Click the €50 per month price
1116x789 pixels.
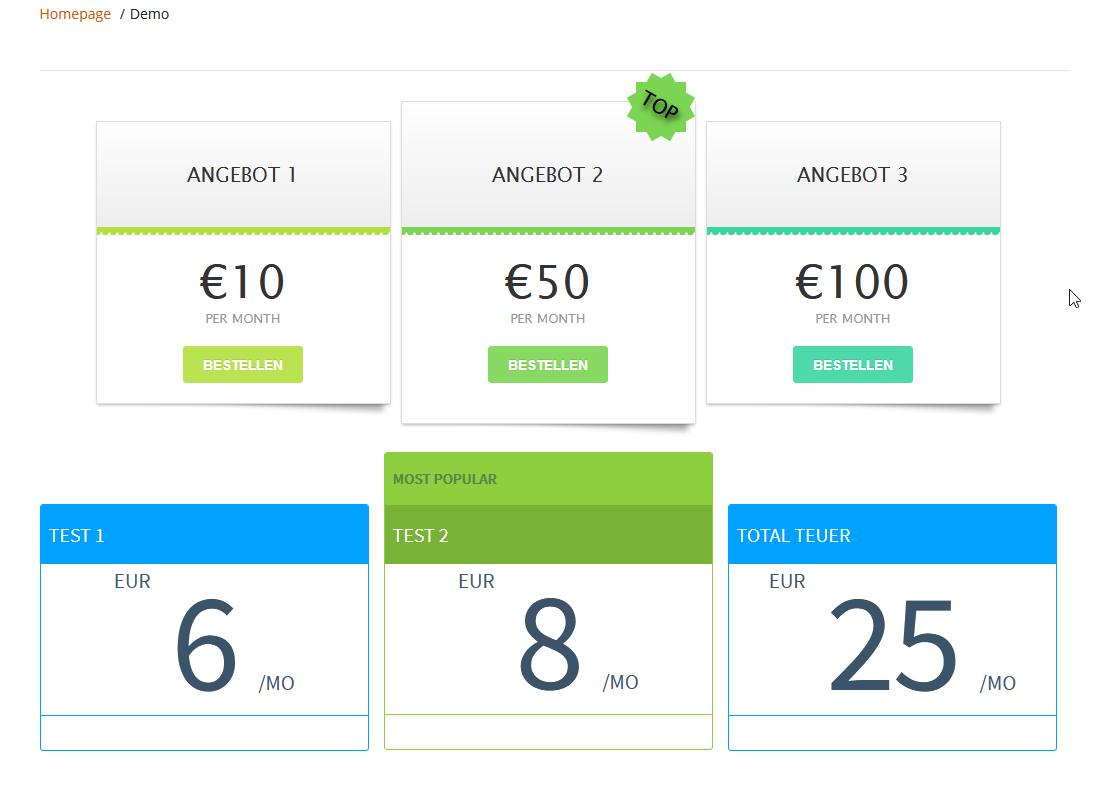click(547, 283)
